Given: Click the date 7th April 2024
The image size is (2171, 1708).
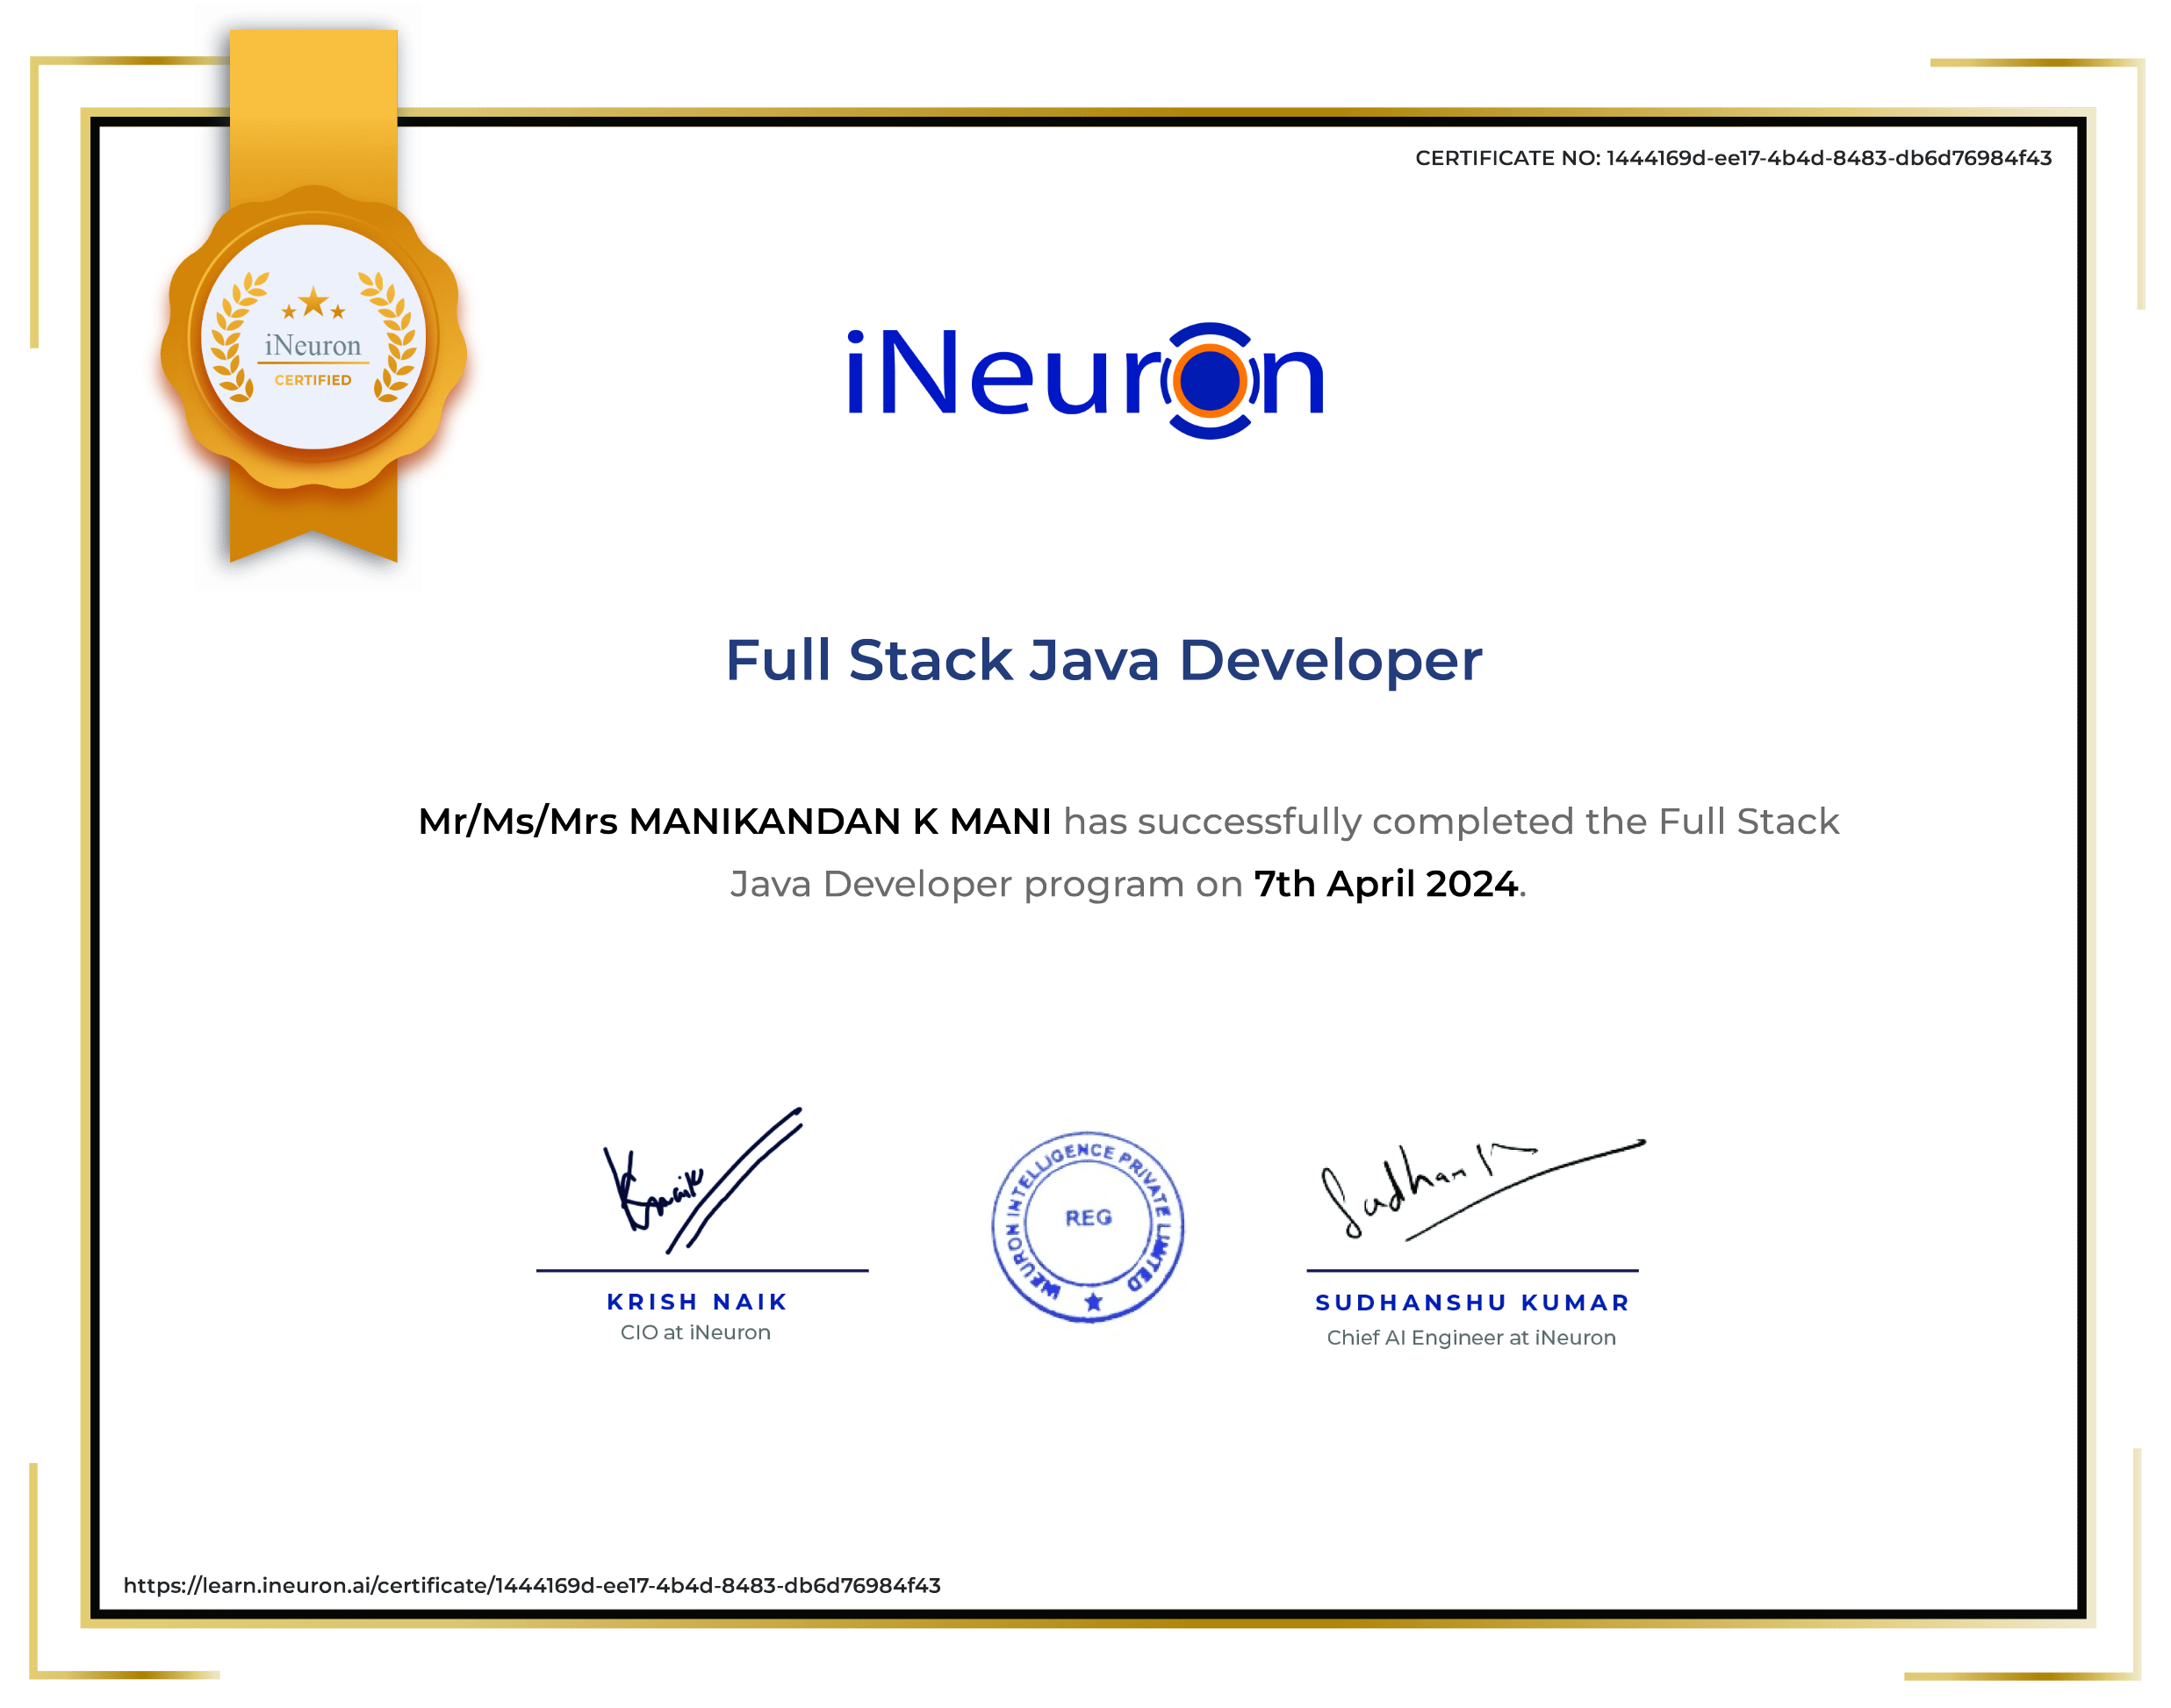Looking at the screenshot, I should click(x=1385, y=884).
